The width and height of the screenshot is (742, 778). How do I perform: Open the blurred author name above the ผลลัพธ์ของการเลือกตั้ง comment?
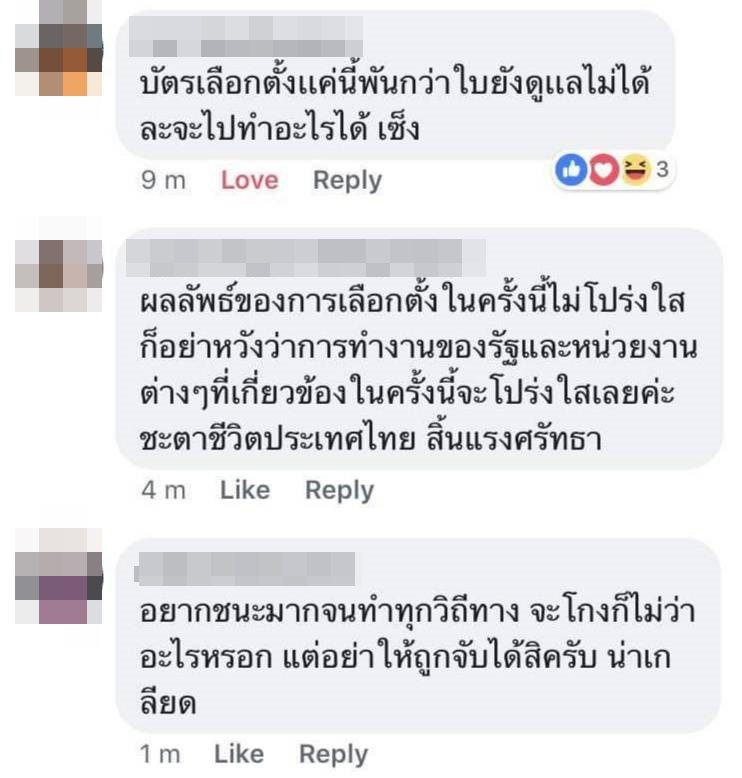point(306,258)
